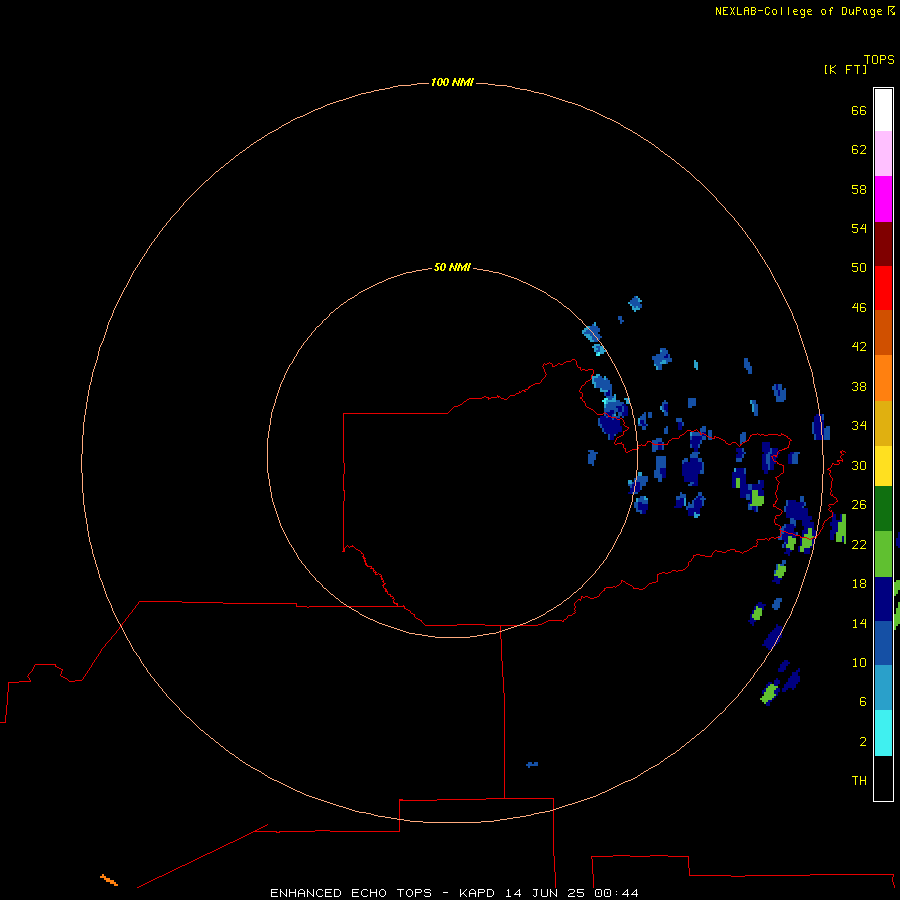900x900 pixels.
Task: Click the legend value 38
Action: pyautogui.click(x=859, y=386)
